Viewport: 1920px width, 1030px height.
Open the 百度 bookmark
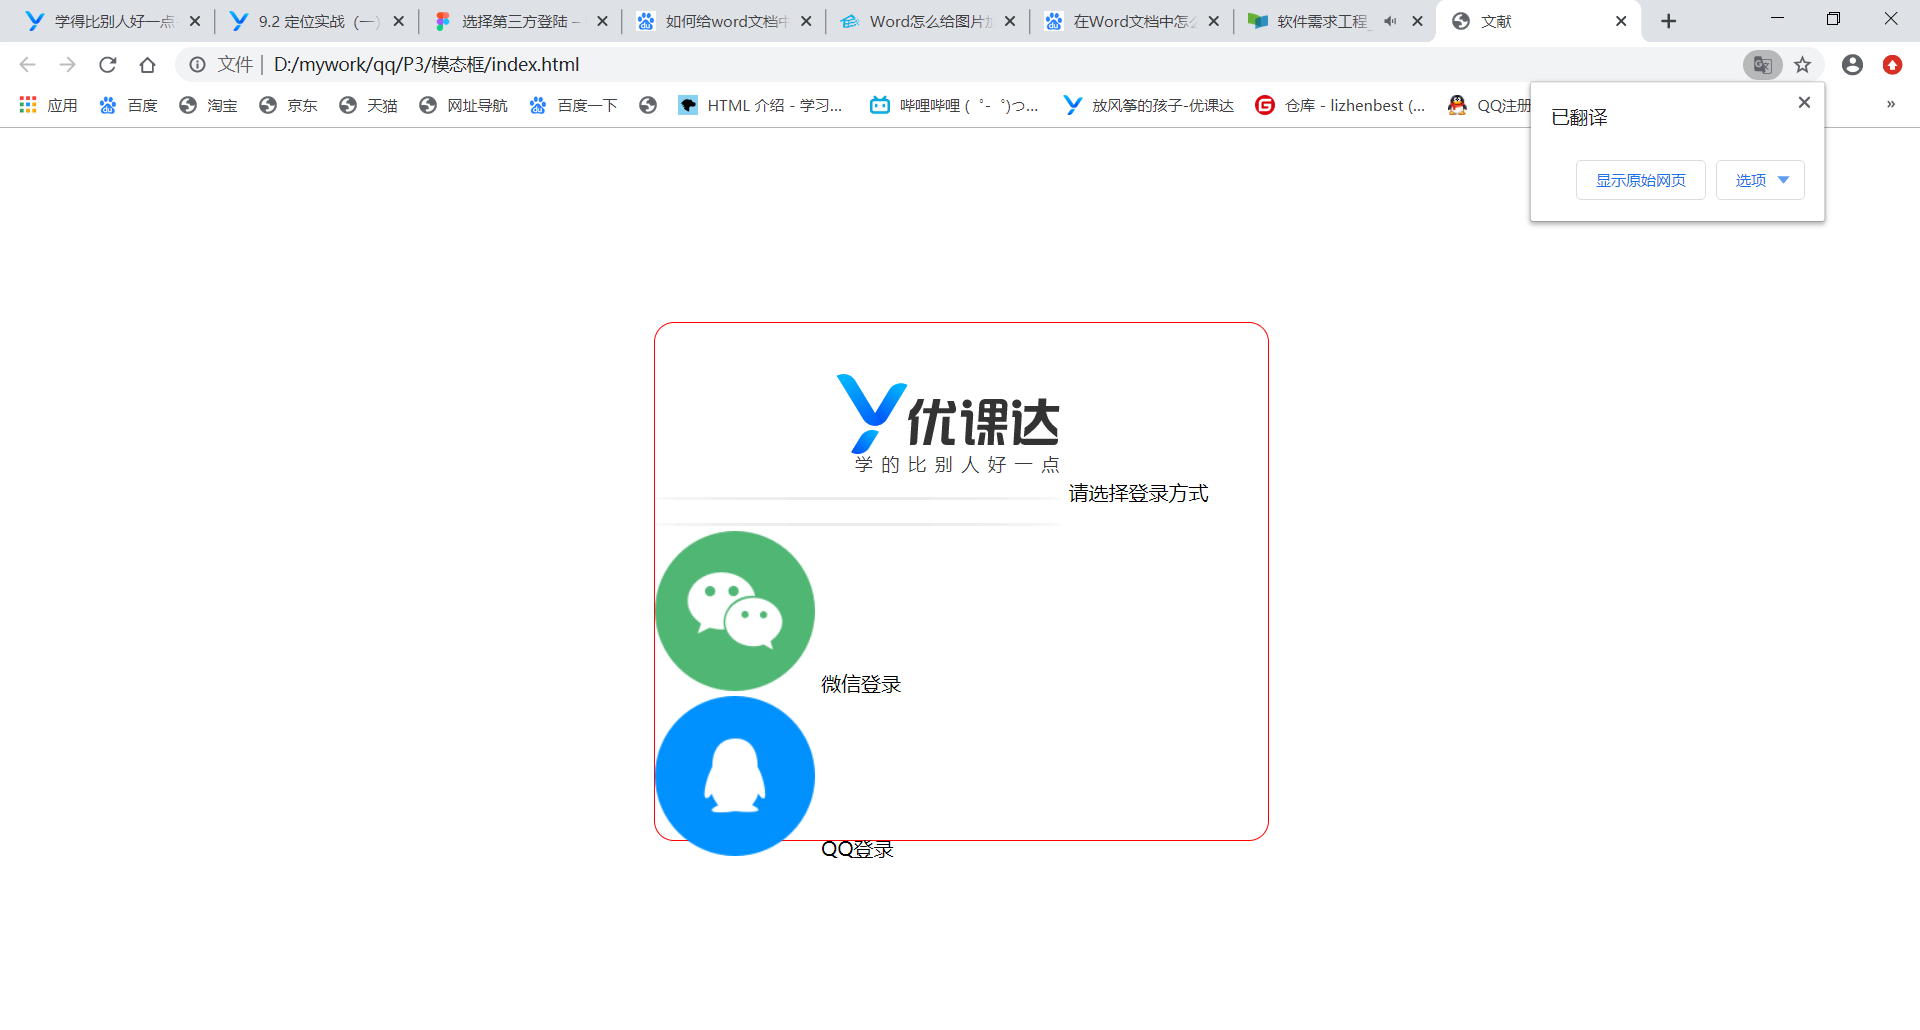coord(128,105)
